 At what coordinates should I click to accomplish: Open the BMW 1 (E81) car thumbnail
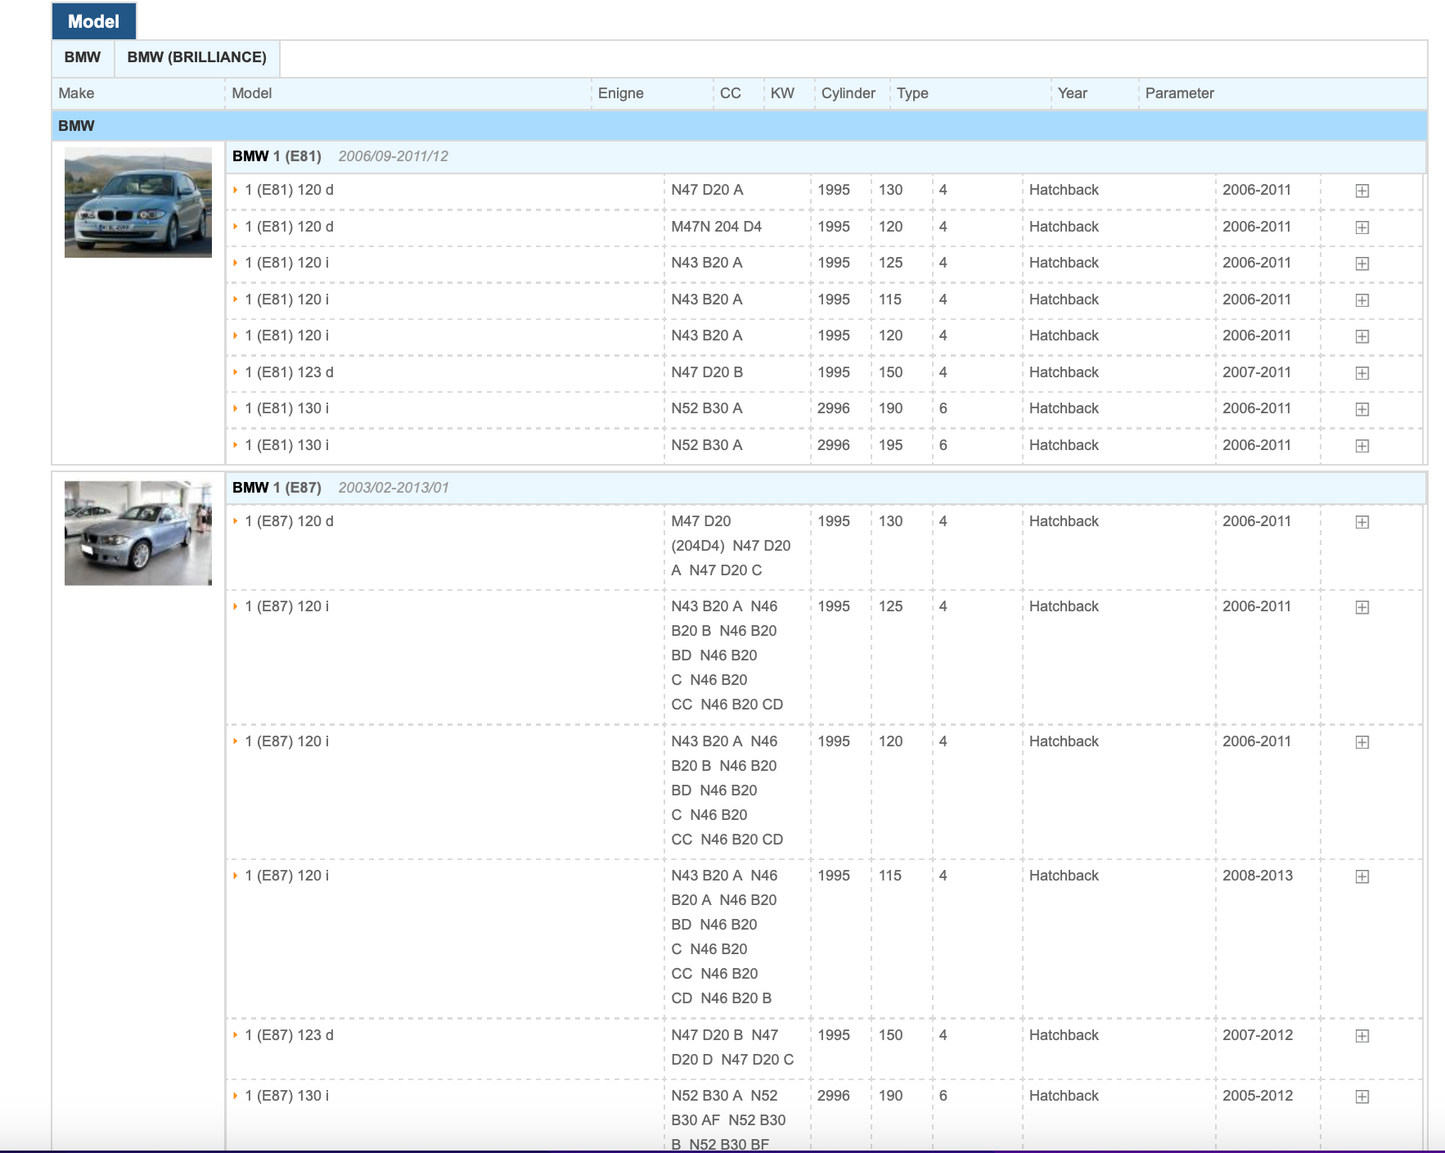tap(138, 202)
